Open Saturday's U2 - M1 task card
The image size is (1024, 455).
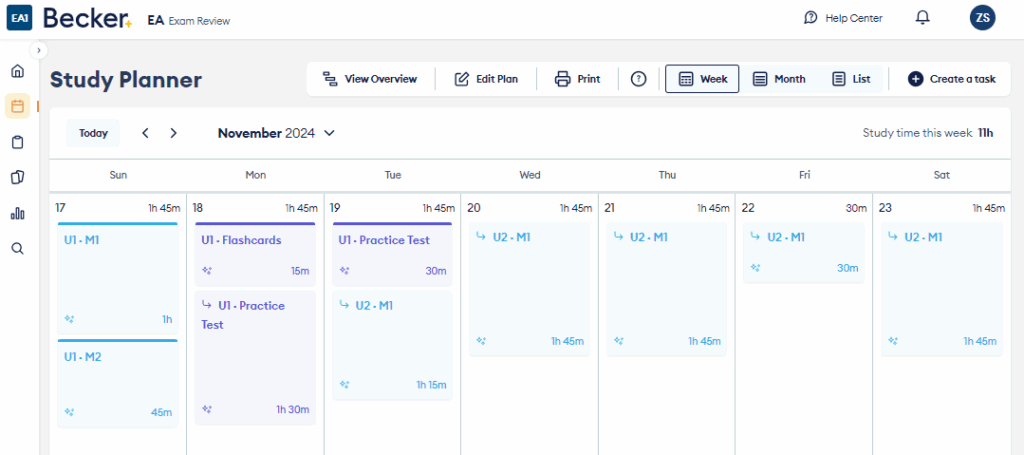(942, 289)
